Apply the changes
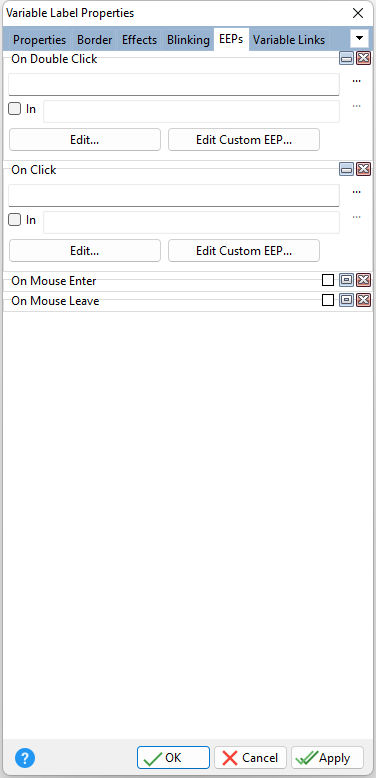The width and height of the screenshot is (376, 778). click(327, 758)
